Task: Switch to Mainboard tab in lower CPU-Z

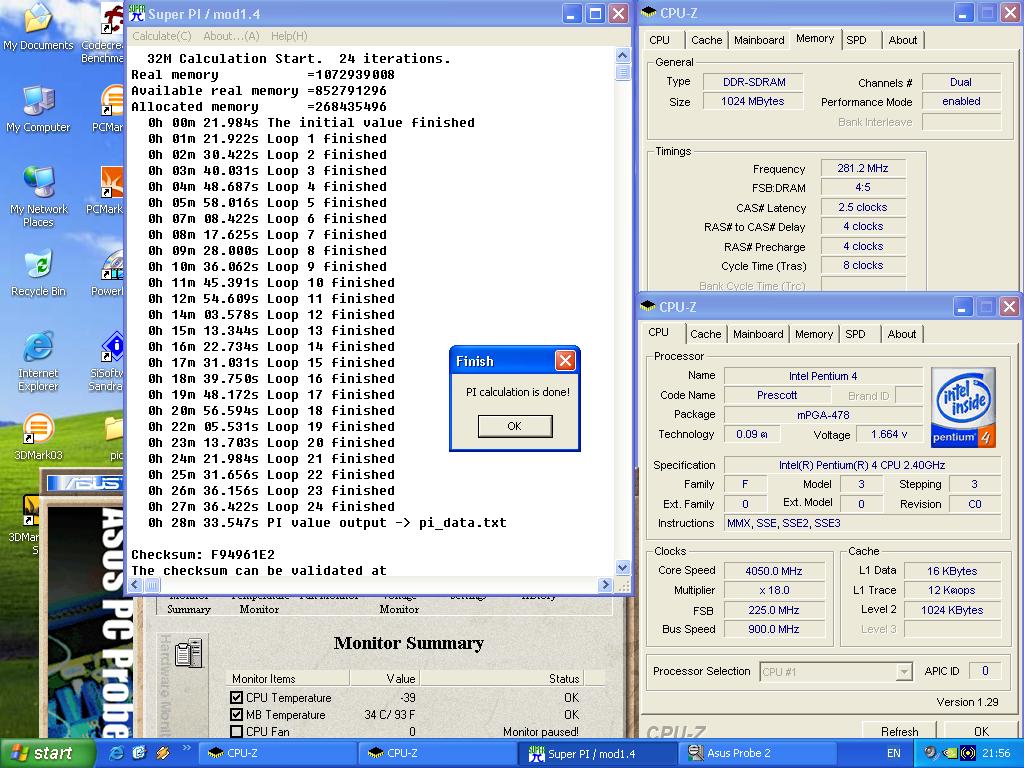Action: [758, 334]
